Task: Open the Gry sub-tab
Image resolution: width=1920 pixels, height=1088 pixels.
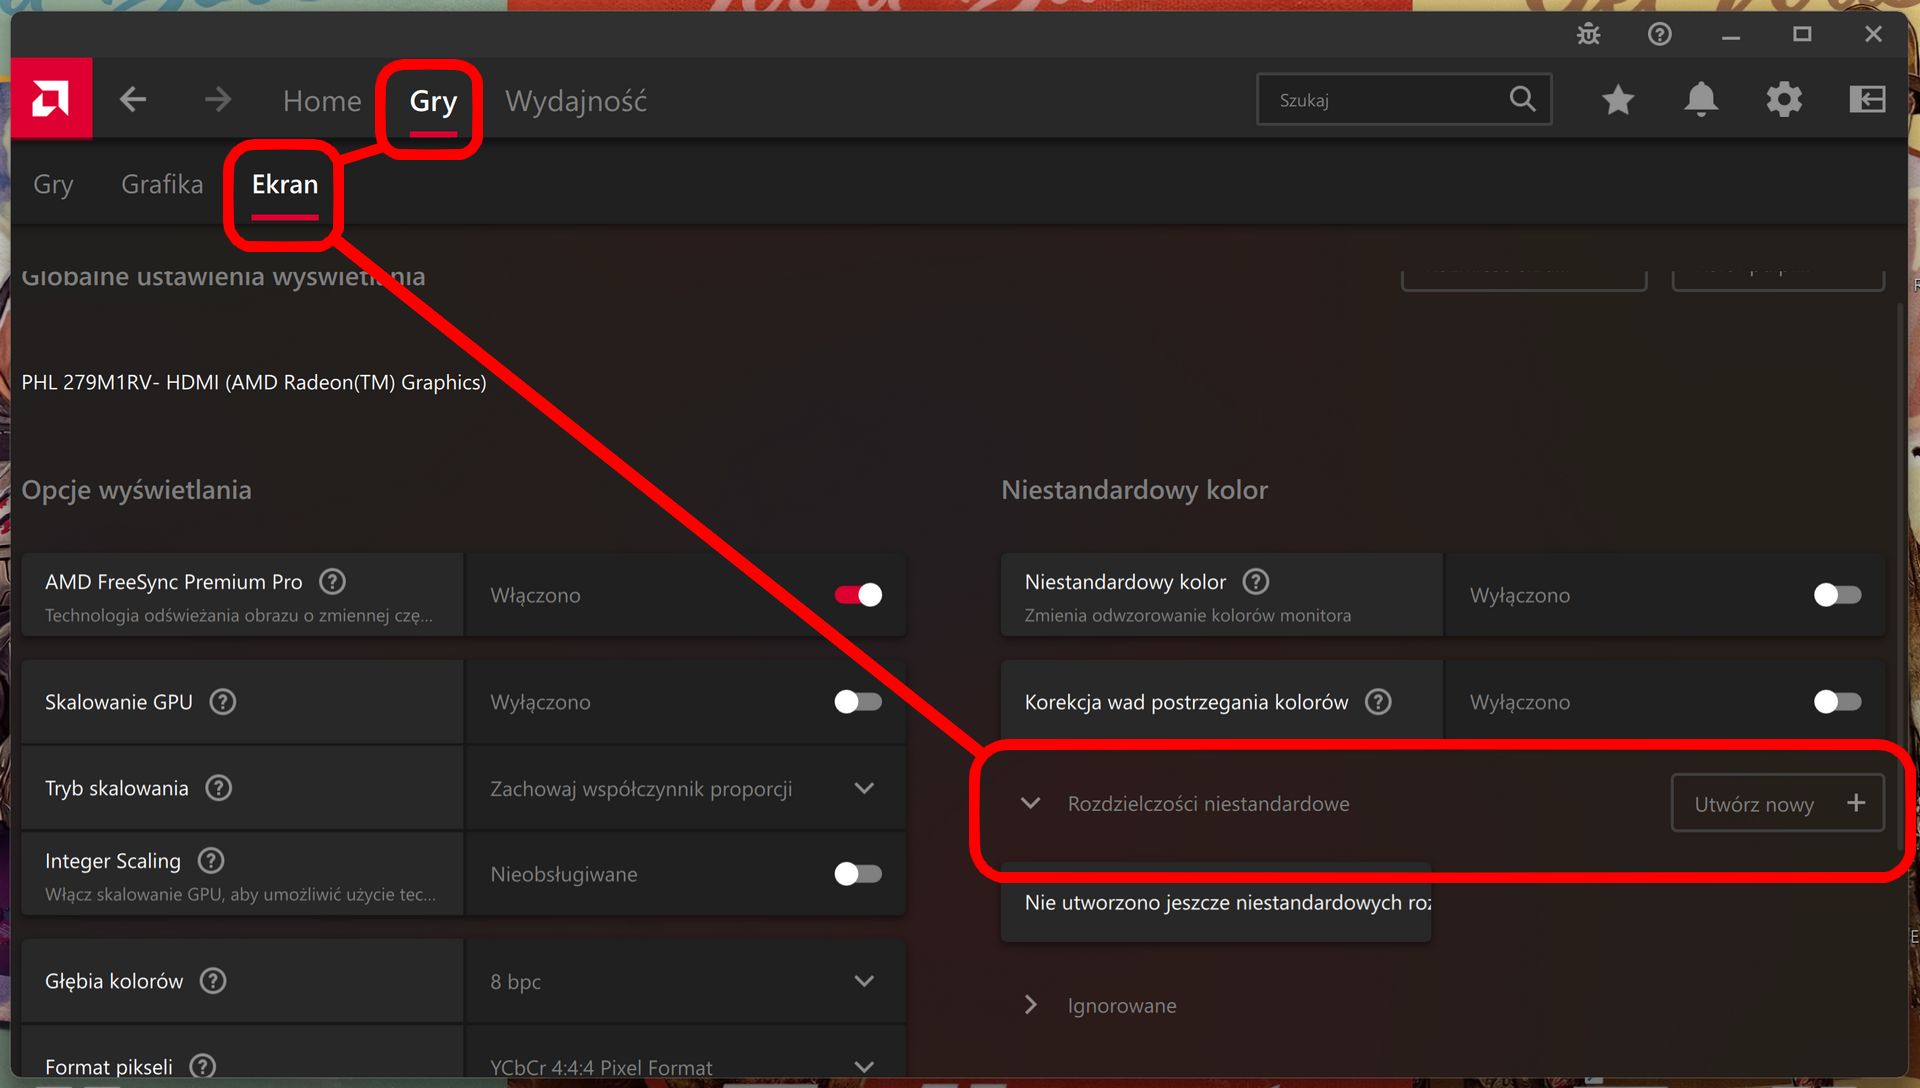Action: pyautogui.click(x=53, y=185)
